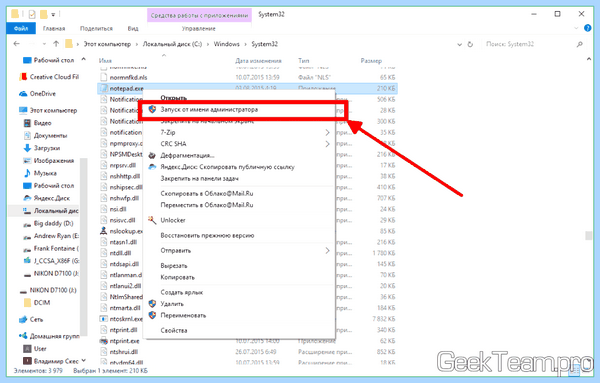This screenshot has width=600, height=383.
Task: Click the Unlocker wand icon
Action: coord(152,220)
